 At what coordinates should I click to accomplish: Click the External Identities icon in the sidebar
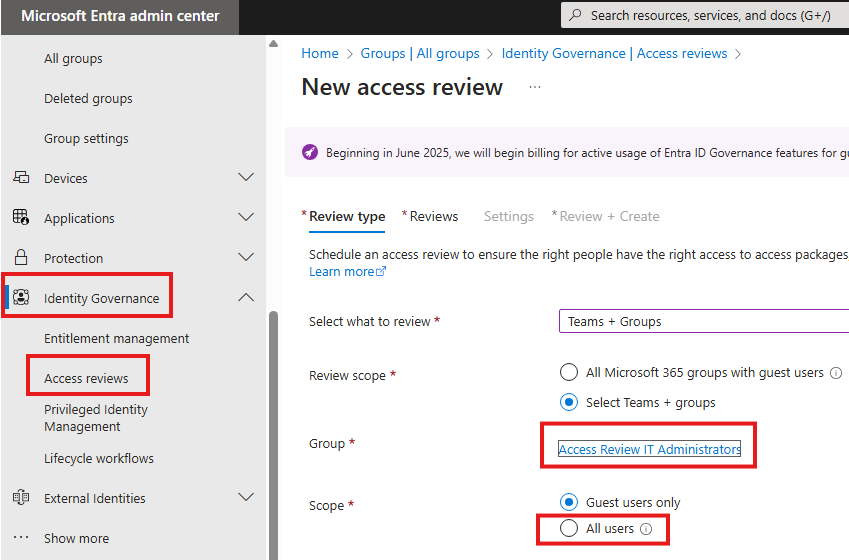click(x=21, y=497)
